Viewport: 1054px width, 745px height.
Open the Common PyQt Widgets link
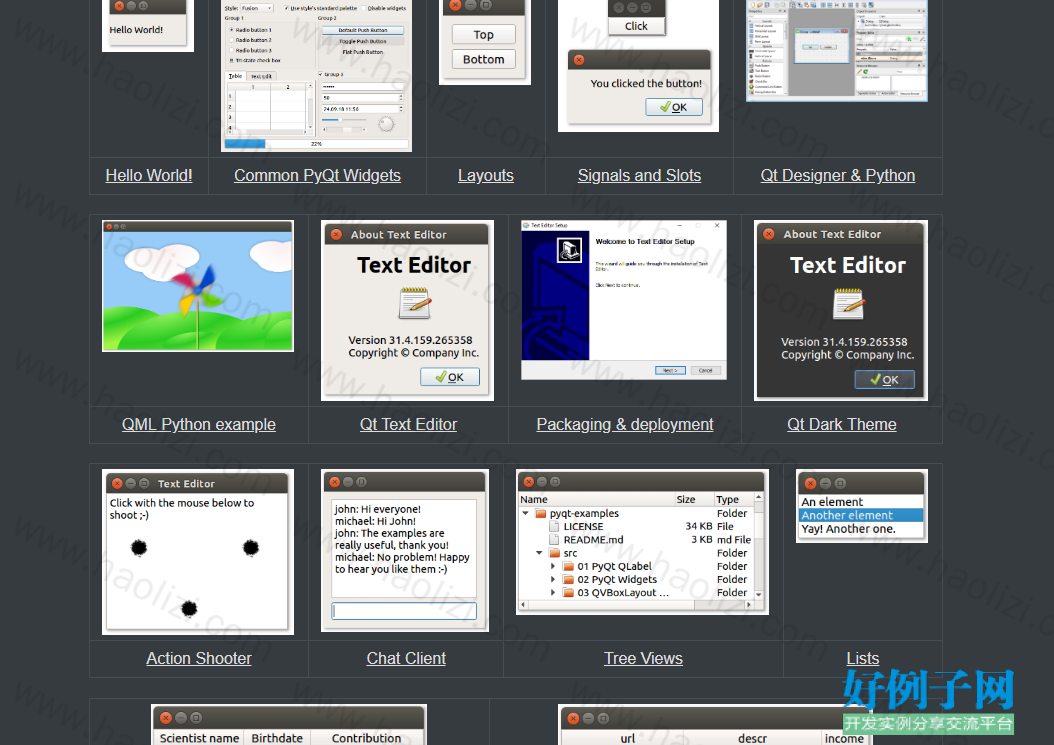(x=317, y=175)
